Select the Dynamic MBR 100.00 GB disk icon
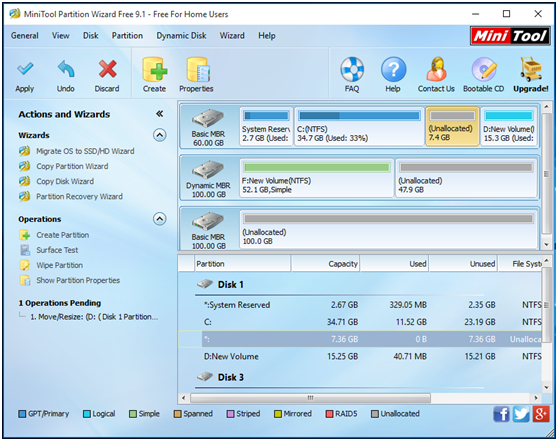Screen dimensions: 558x441 click(x=208, y=170)
